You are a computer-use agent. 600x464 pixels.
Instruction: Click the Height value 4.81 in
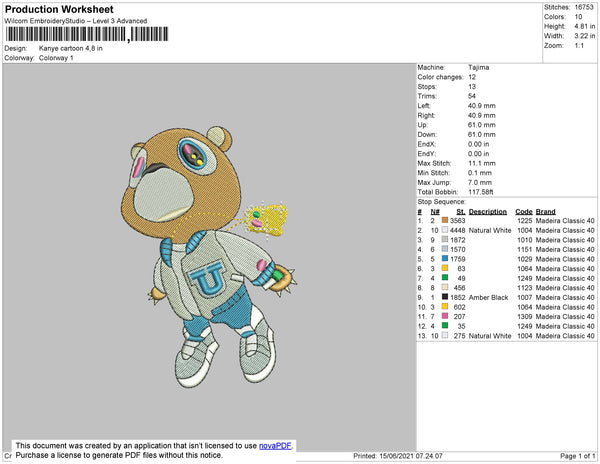(x=585, y=26)
